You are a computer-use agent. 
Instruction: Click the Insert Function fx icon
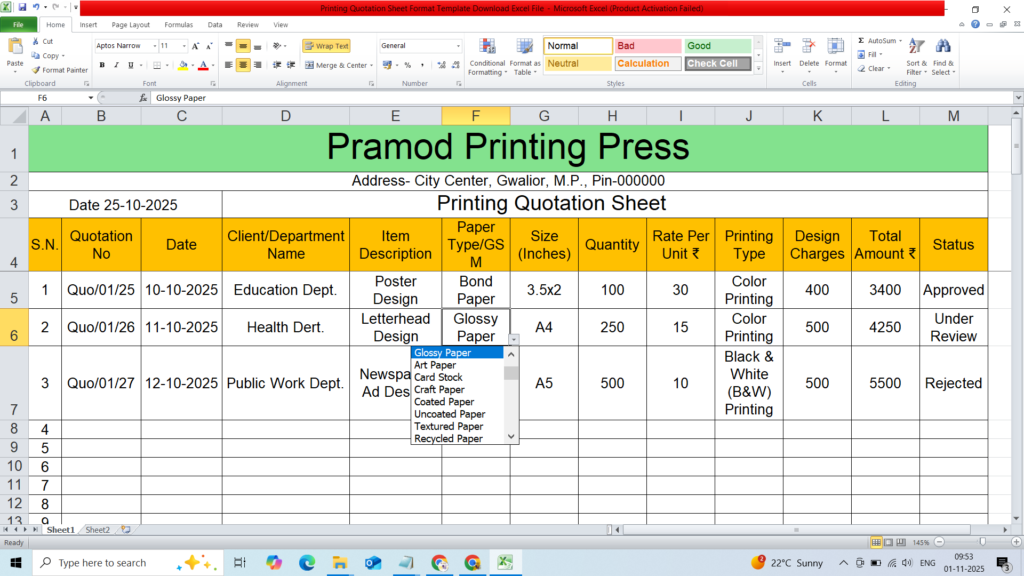tap(143, 99)
